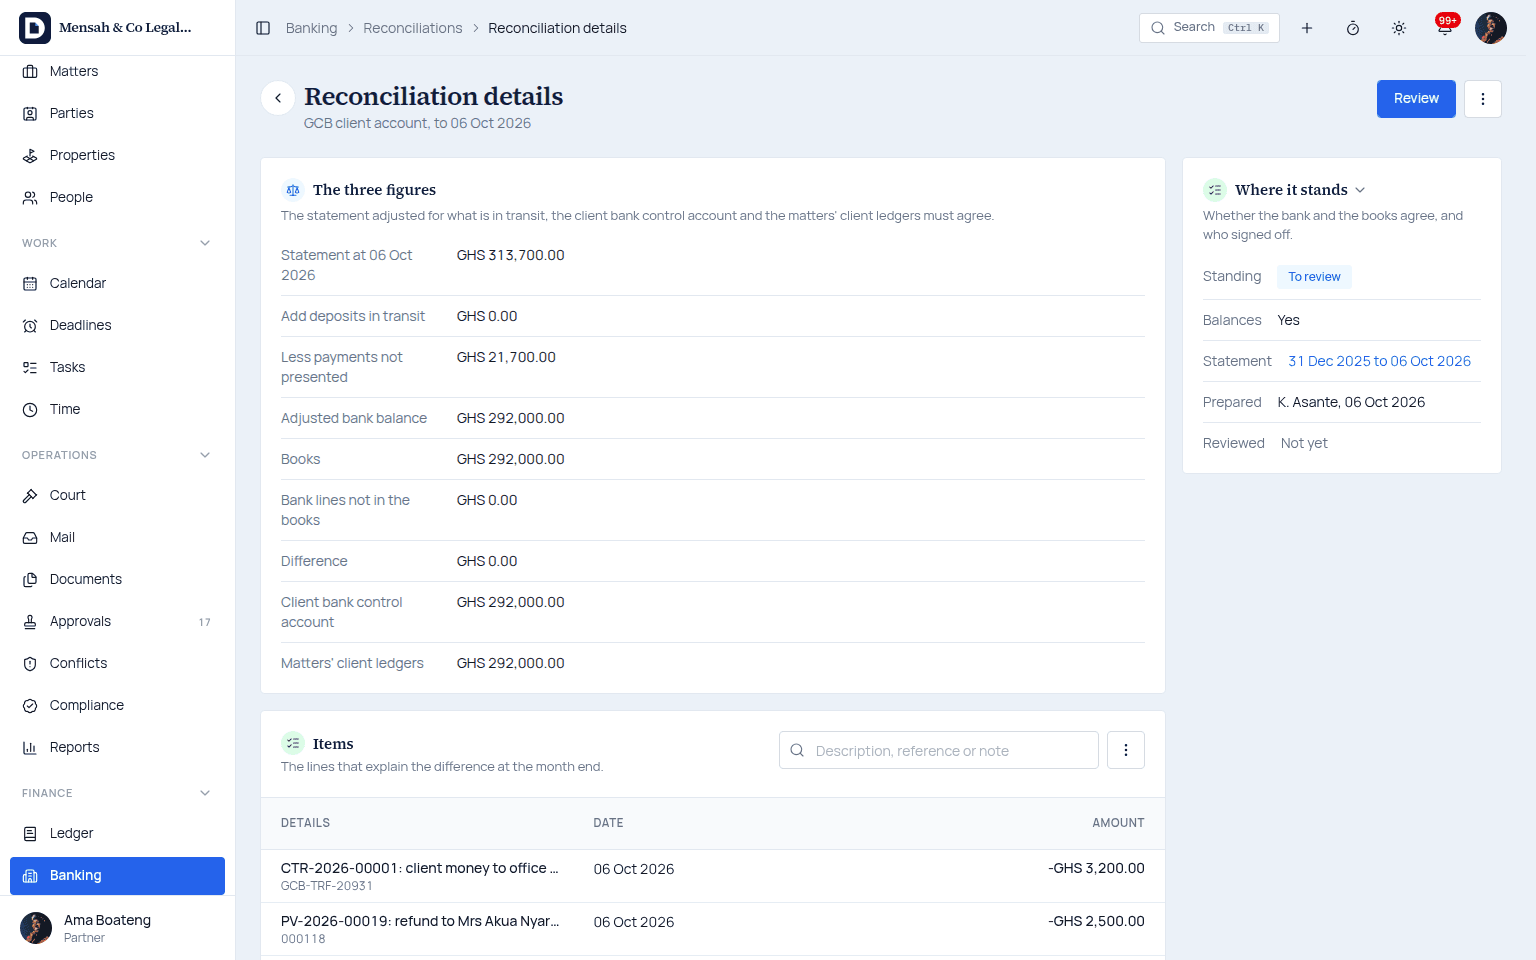
Task: Open the Compliance page
Action: click(117, 705)
